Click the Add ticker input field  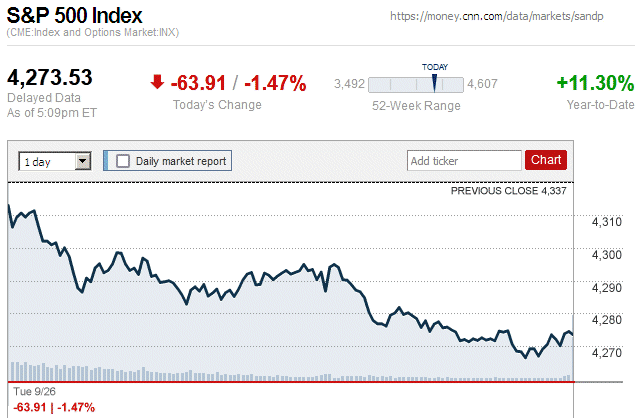pos(463,160)
